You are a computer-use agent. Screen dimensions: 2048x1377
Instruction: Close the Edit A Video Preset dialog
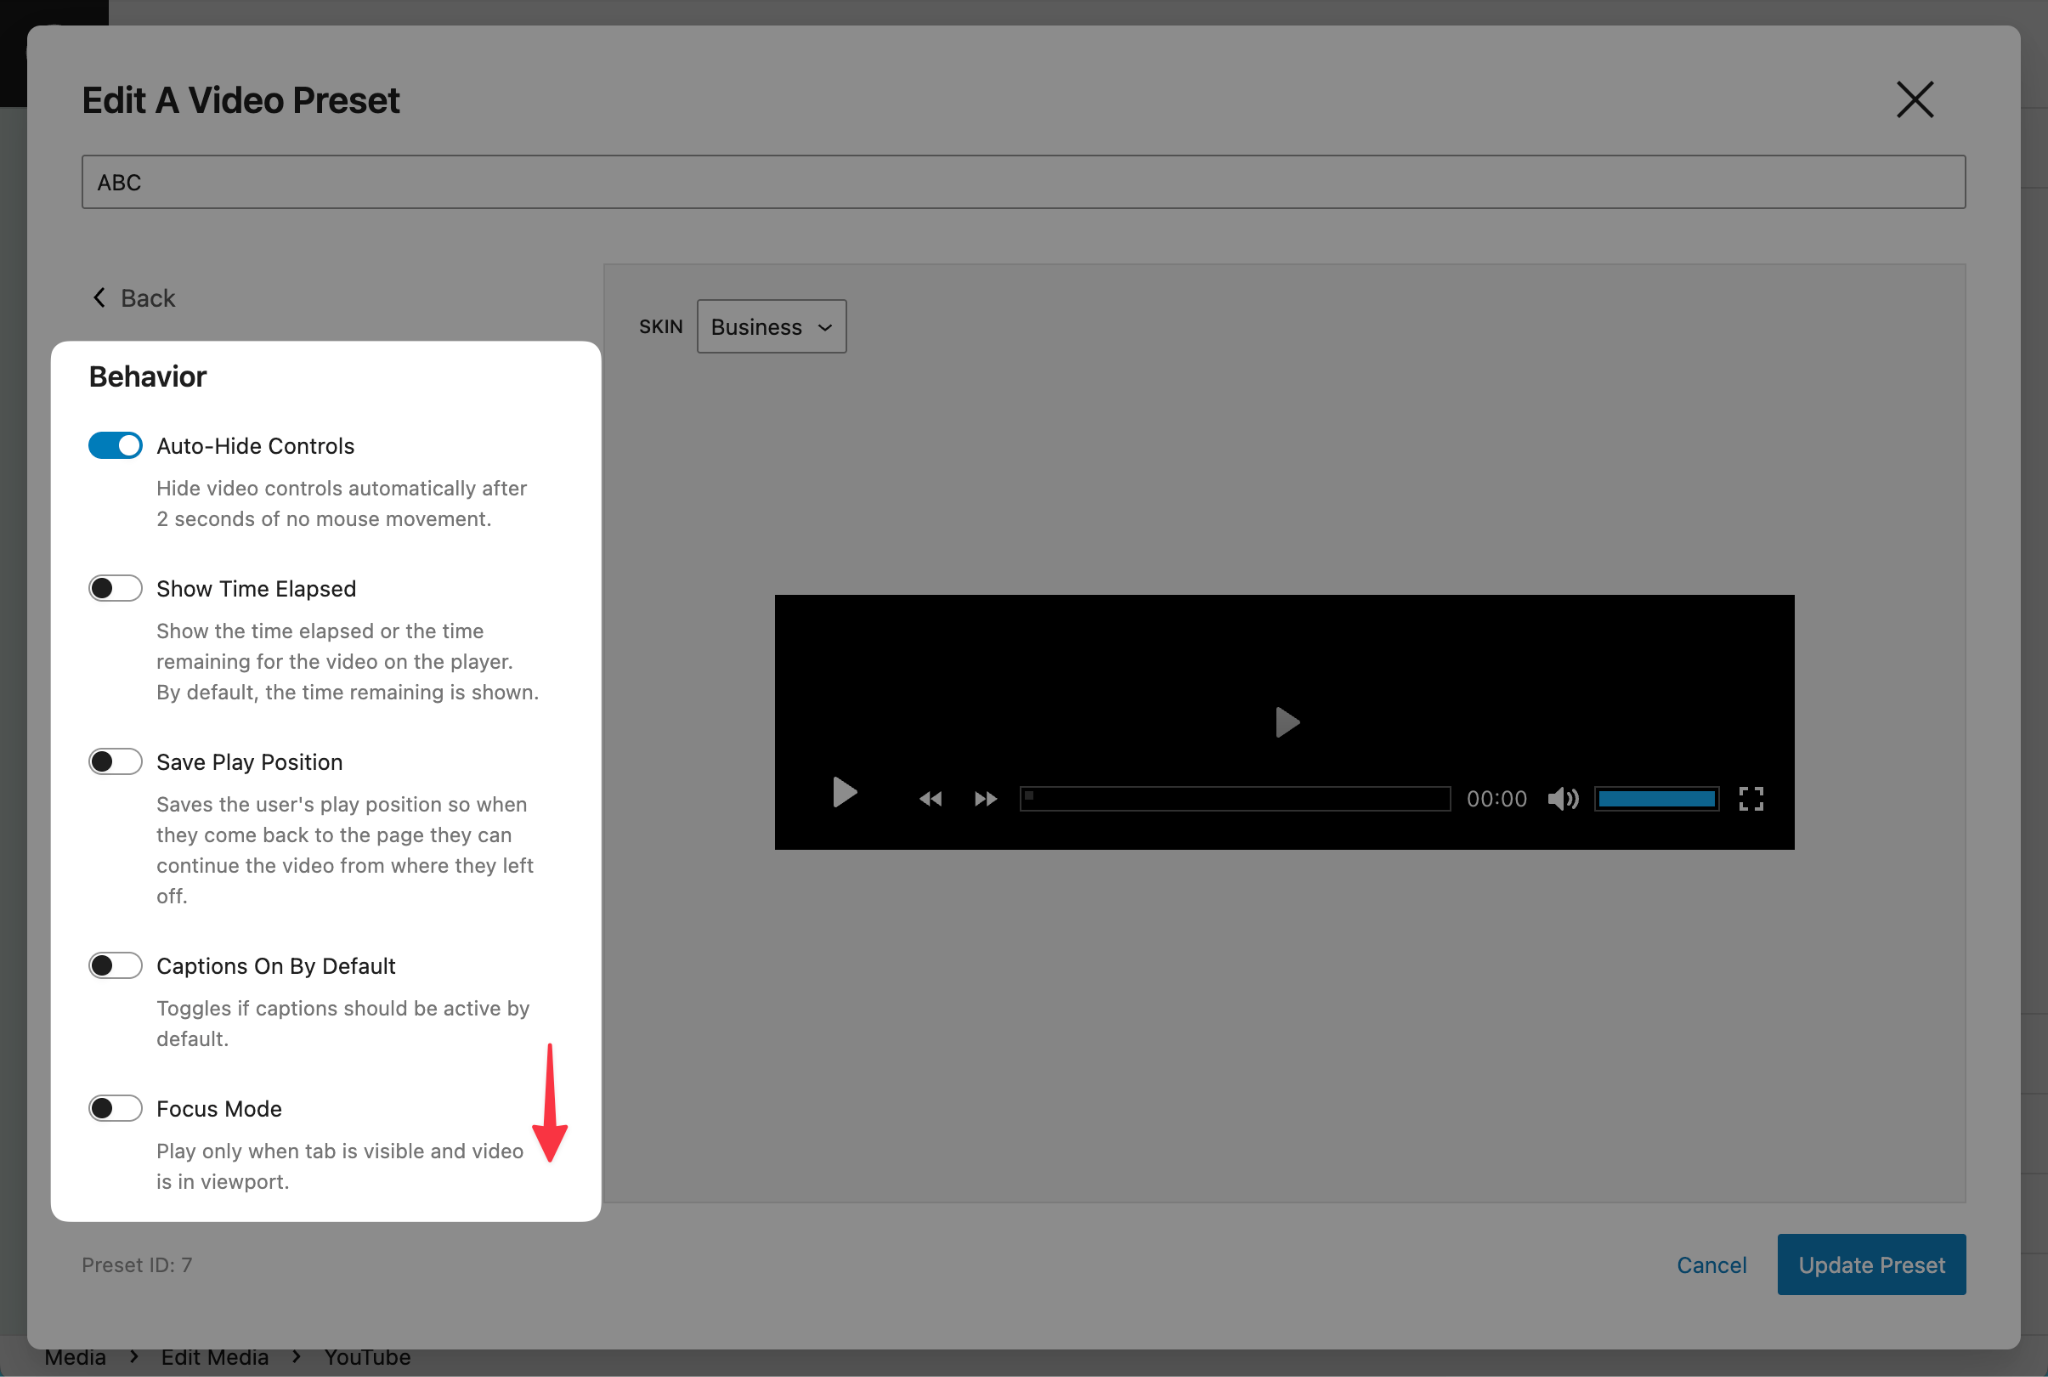(x=1914, y=99)
